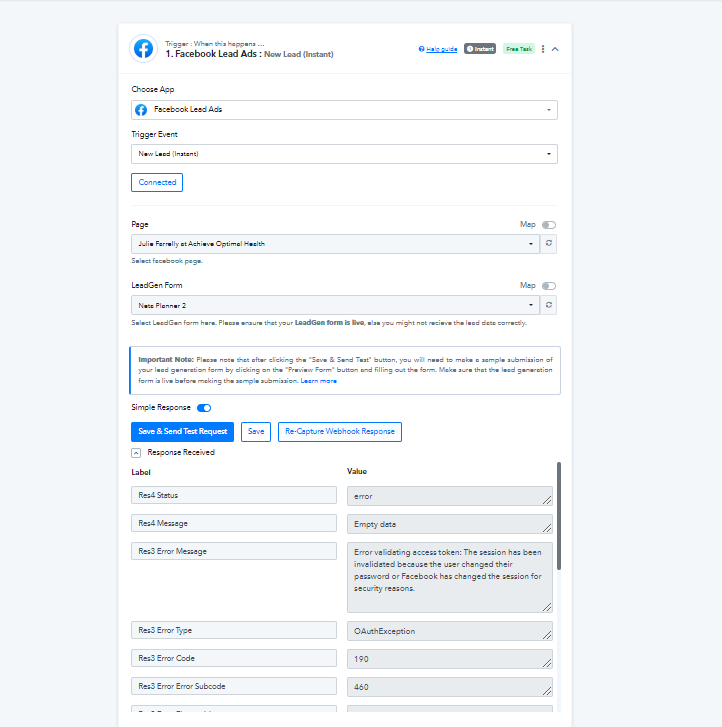
Task: Click the Connected button
Action: click(x=157, y=182)
